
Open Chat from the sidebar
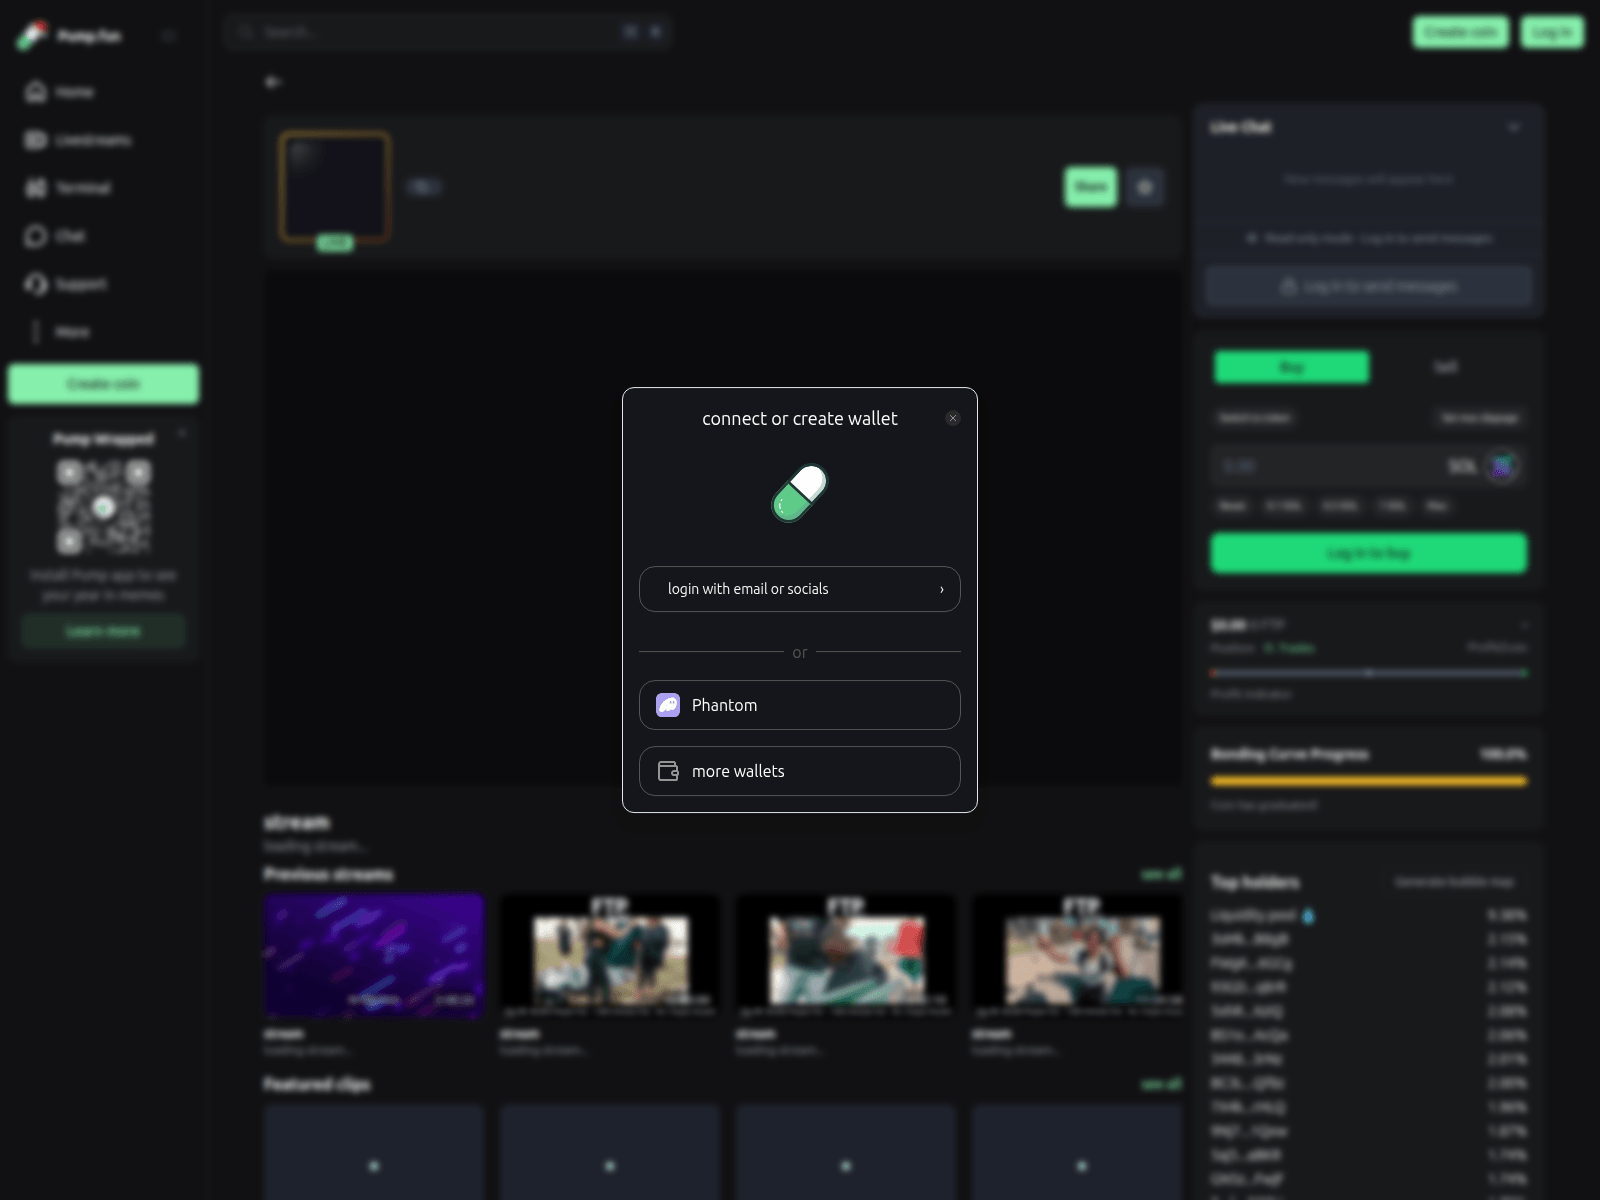34,236
